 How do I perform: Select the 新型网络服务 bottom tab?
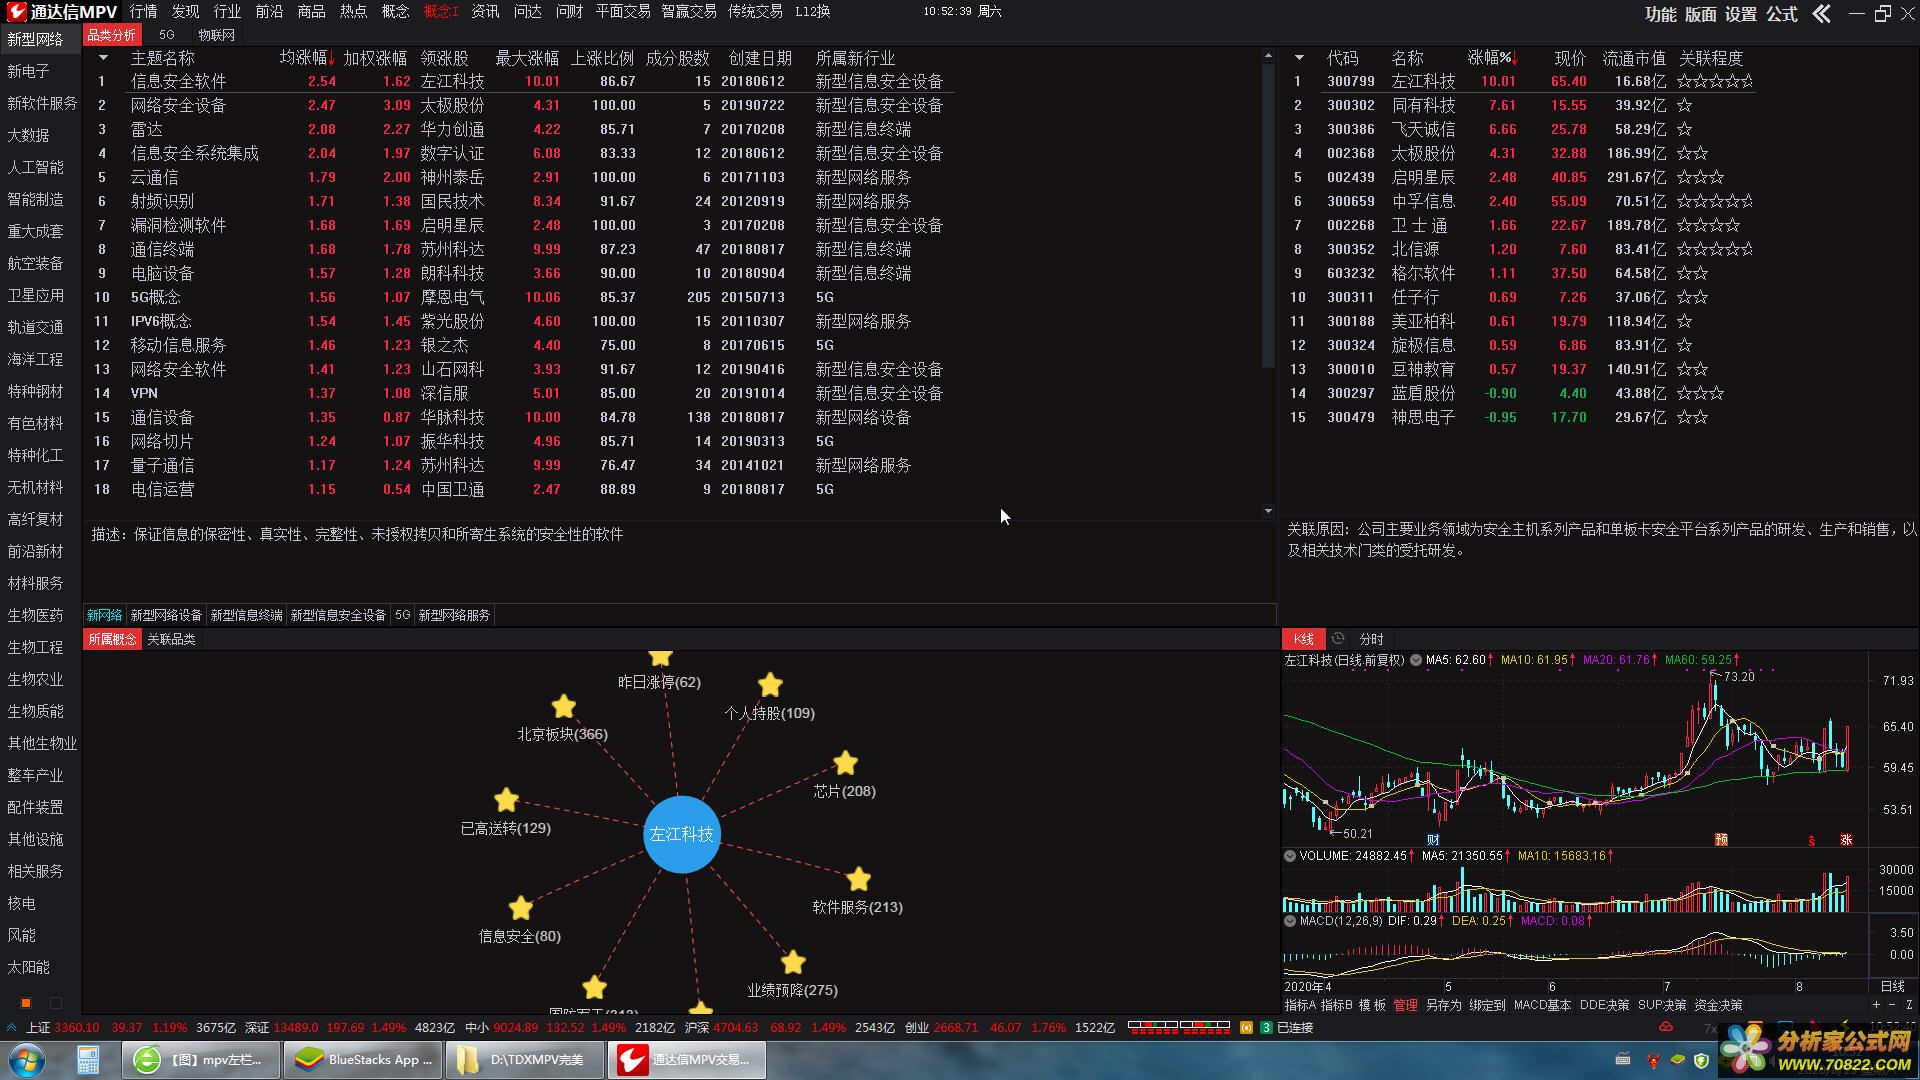[454, 615]
